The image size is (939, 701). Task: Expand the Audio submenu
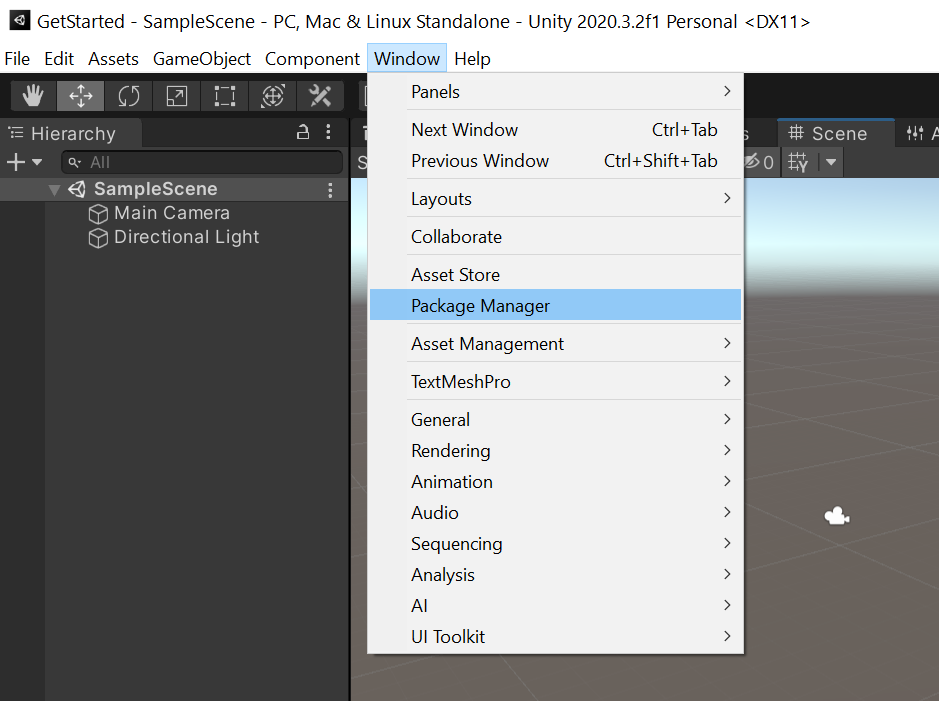click(x=555, y=513)
